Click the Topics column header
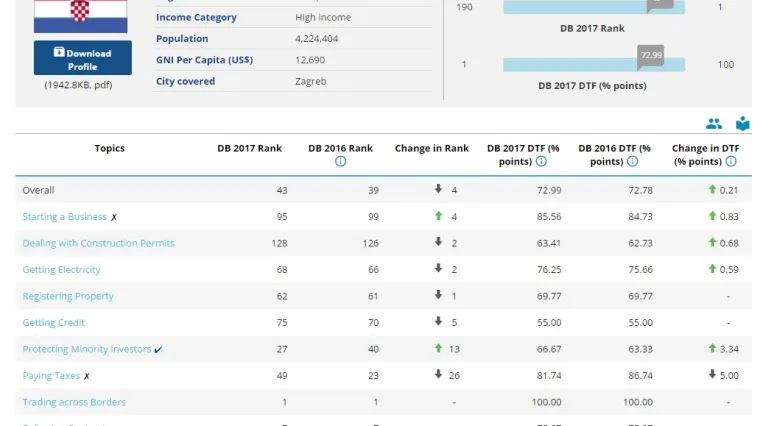The width and height of the screenshot is (760, 426). pos(110,149)
